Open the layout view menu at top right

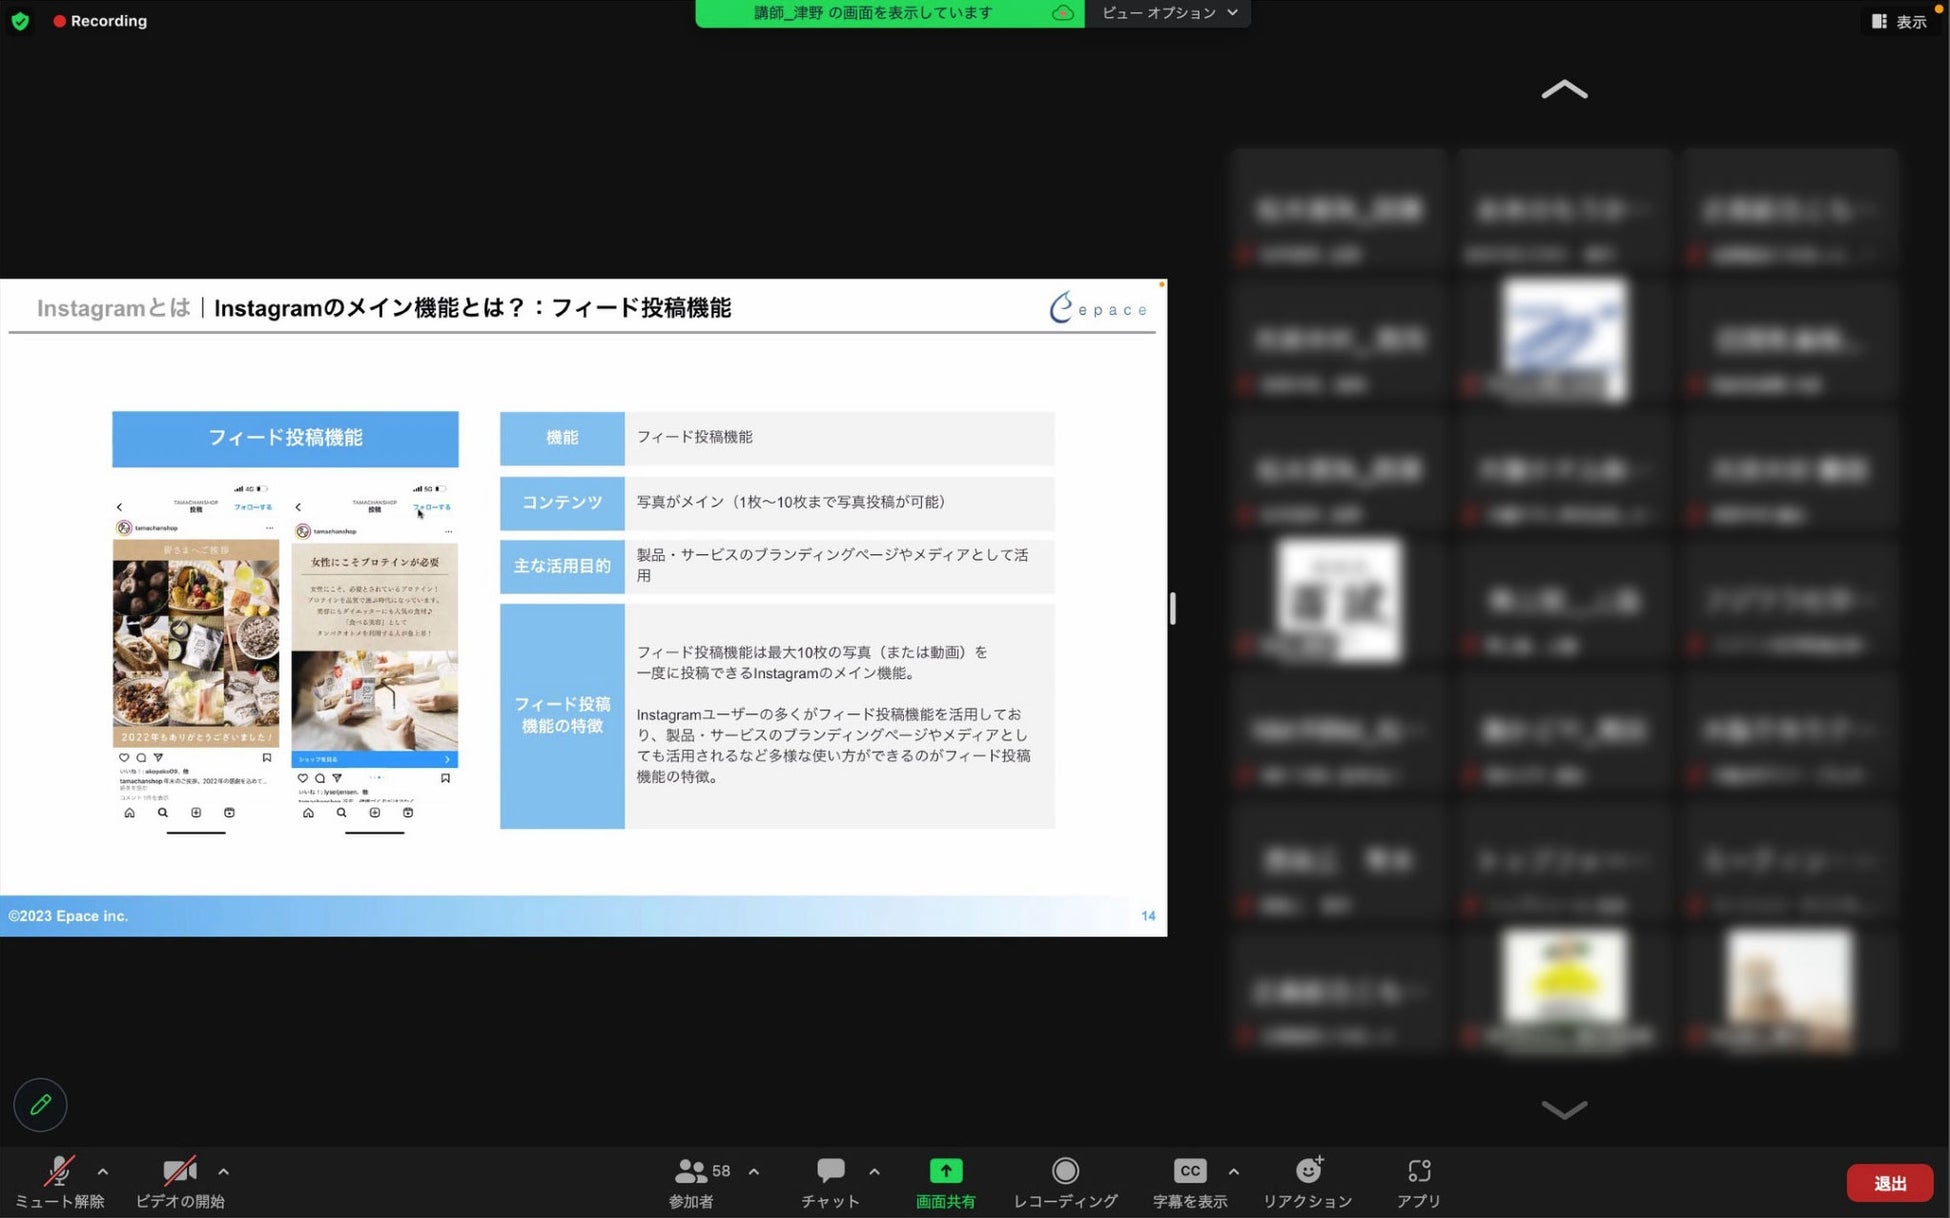pos(1899,21)
